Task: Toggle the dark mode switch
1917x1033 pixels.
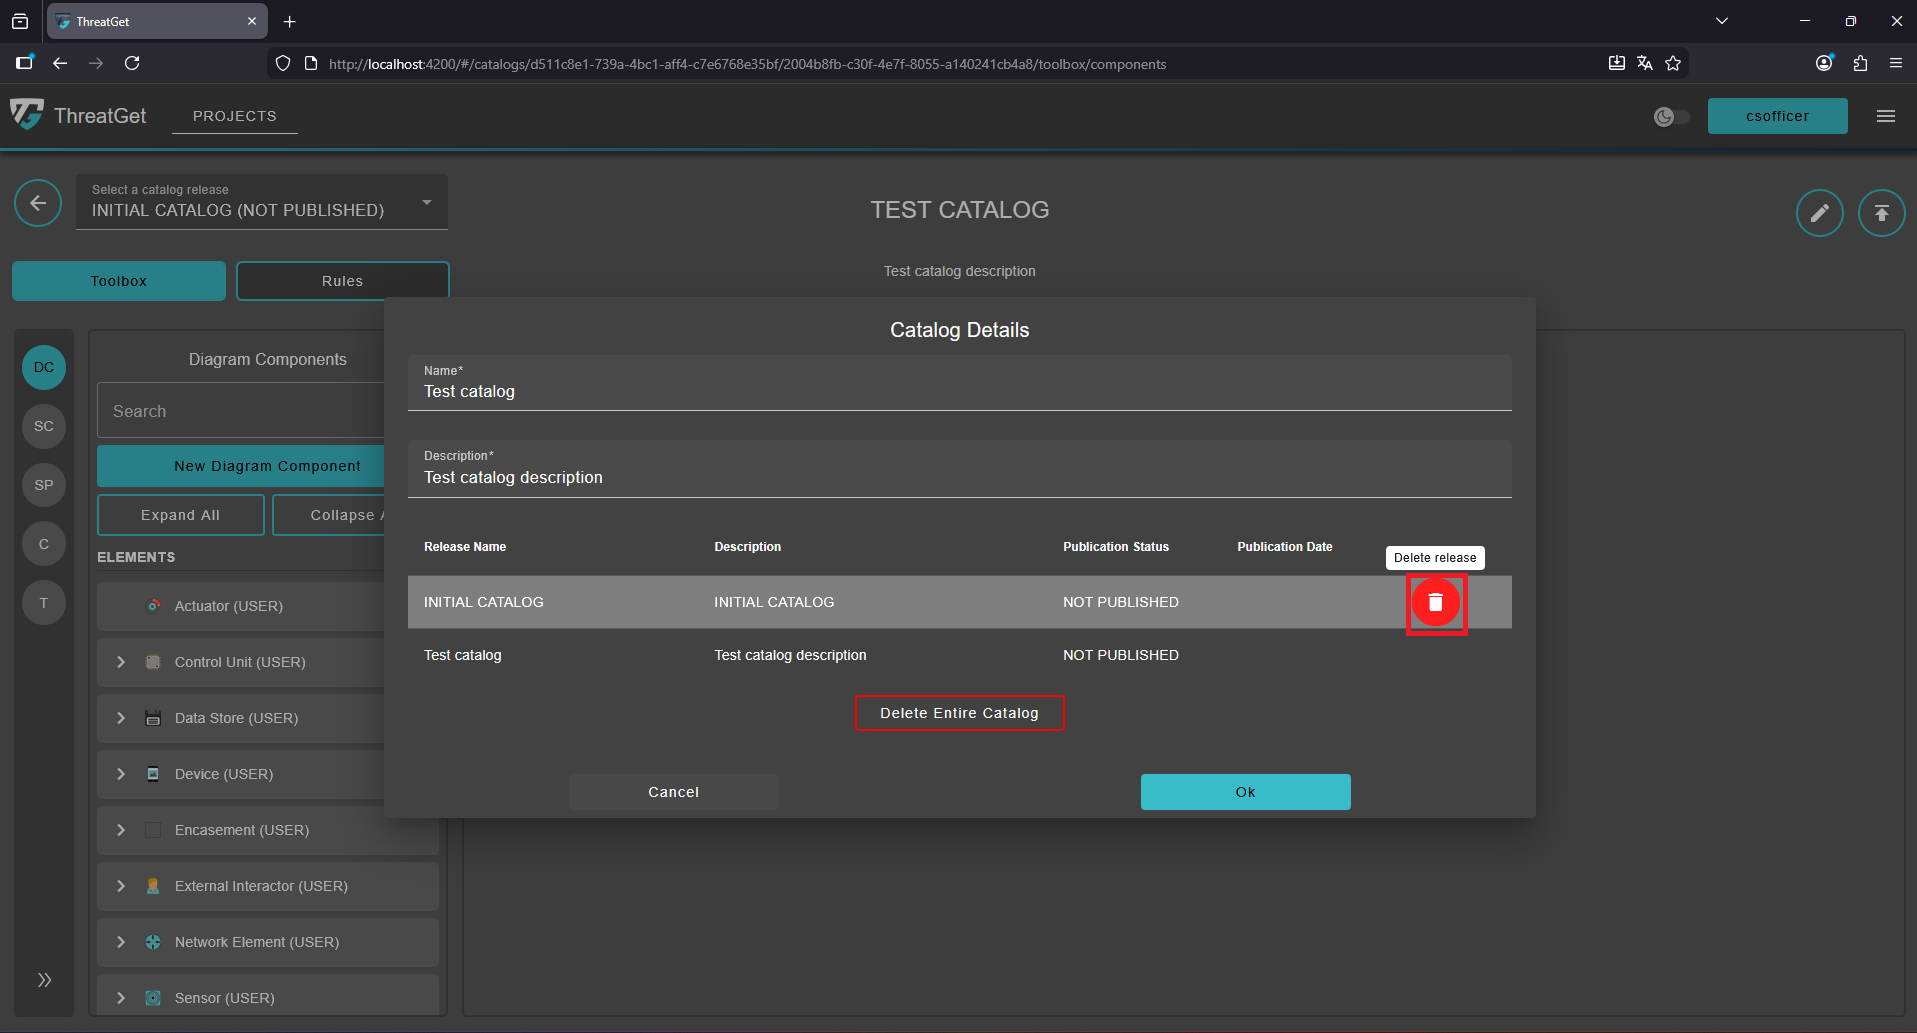Action: coord(1671,117)
